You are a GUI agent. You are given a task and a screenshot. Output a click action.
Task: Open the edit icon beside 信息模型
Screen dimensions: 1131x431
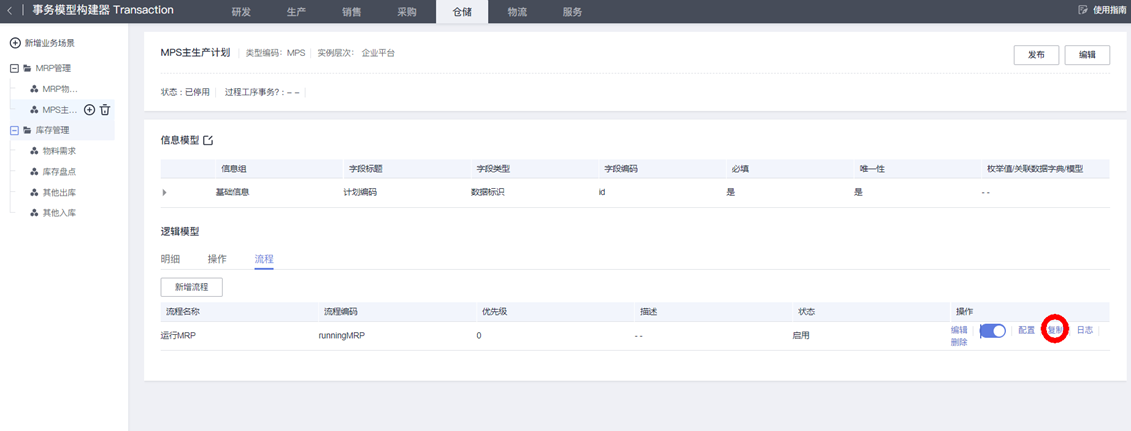pos(208,140)
